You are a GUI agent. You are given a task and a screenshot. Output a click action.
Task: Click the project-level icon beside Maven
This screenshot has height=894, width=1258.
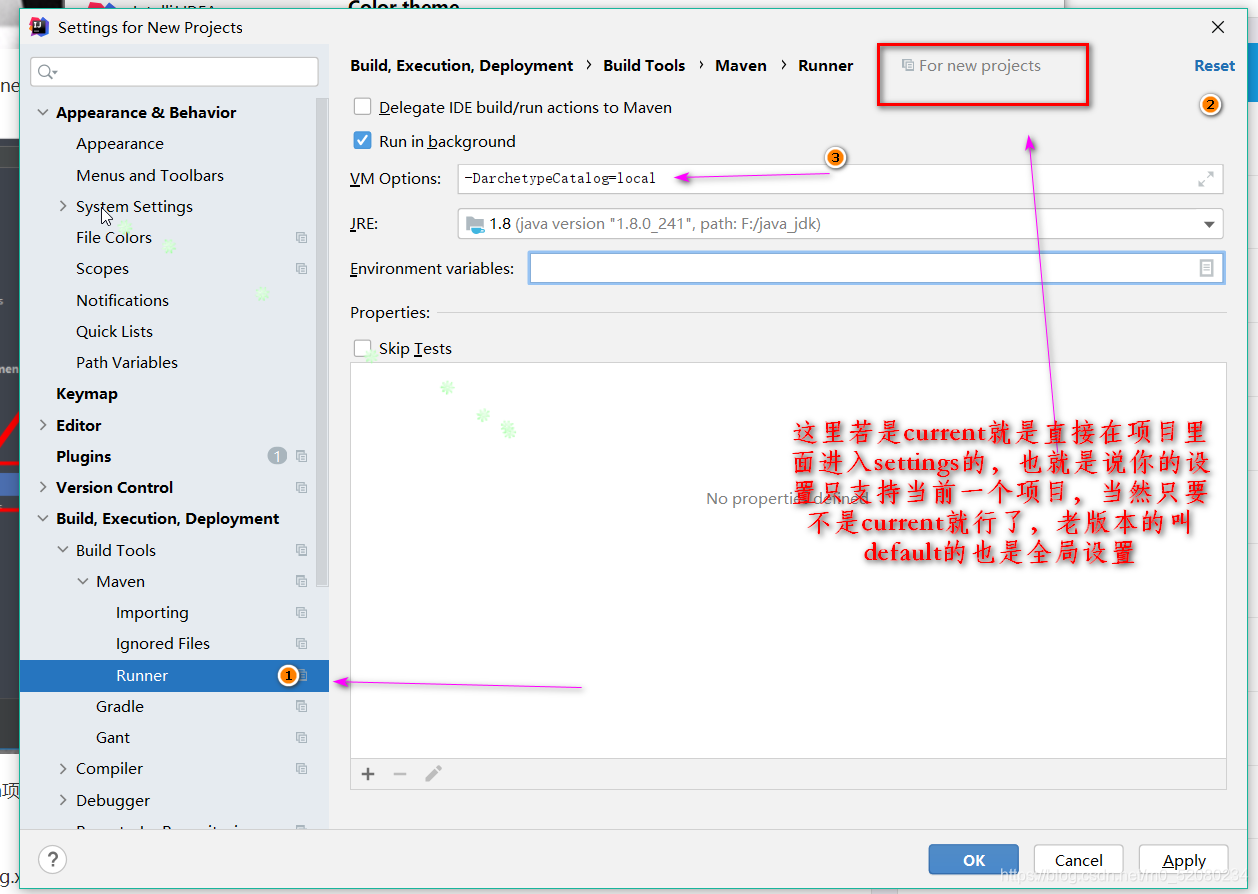coord(301,581)
